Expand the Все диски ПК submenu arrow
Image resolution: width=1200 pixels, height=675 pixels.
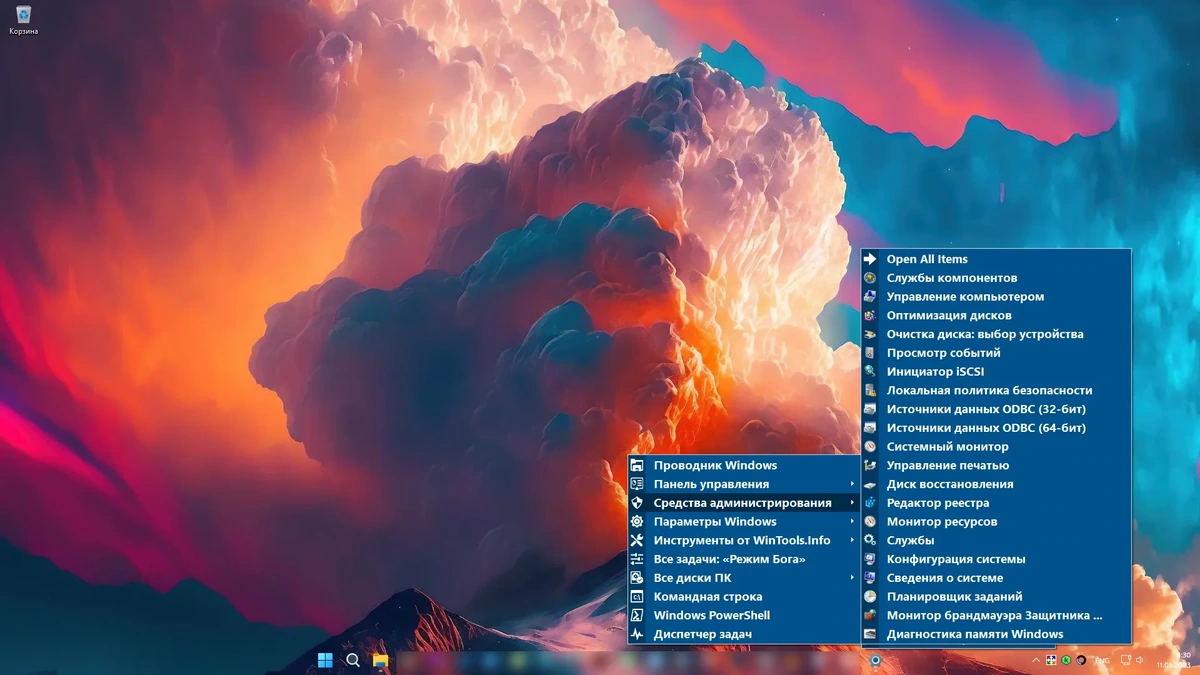[x=853, y=578]
